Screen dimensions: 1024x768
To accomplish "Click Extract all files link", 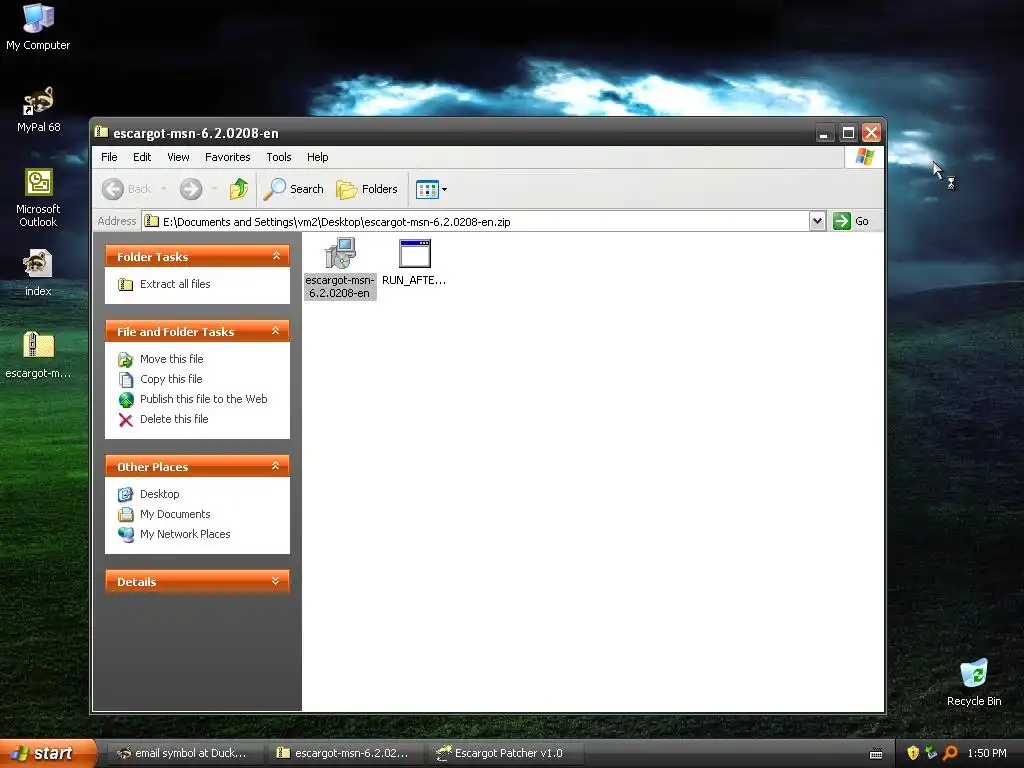I will tap(175, 284).
